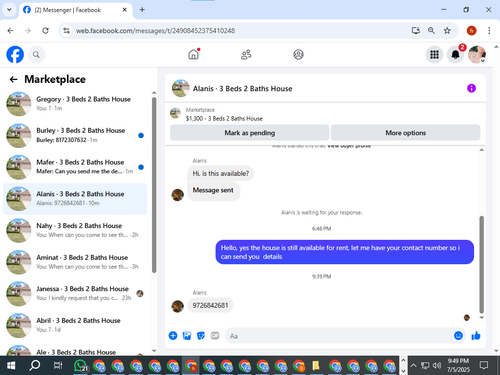Open the Facebook menu grid icon
Viewport: 500px width, 375px height.
[x=434, y=54]
